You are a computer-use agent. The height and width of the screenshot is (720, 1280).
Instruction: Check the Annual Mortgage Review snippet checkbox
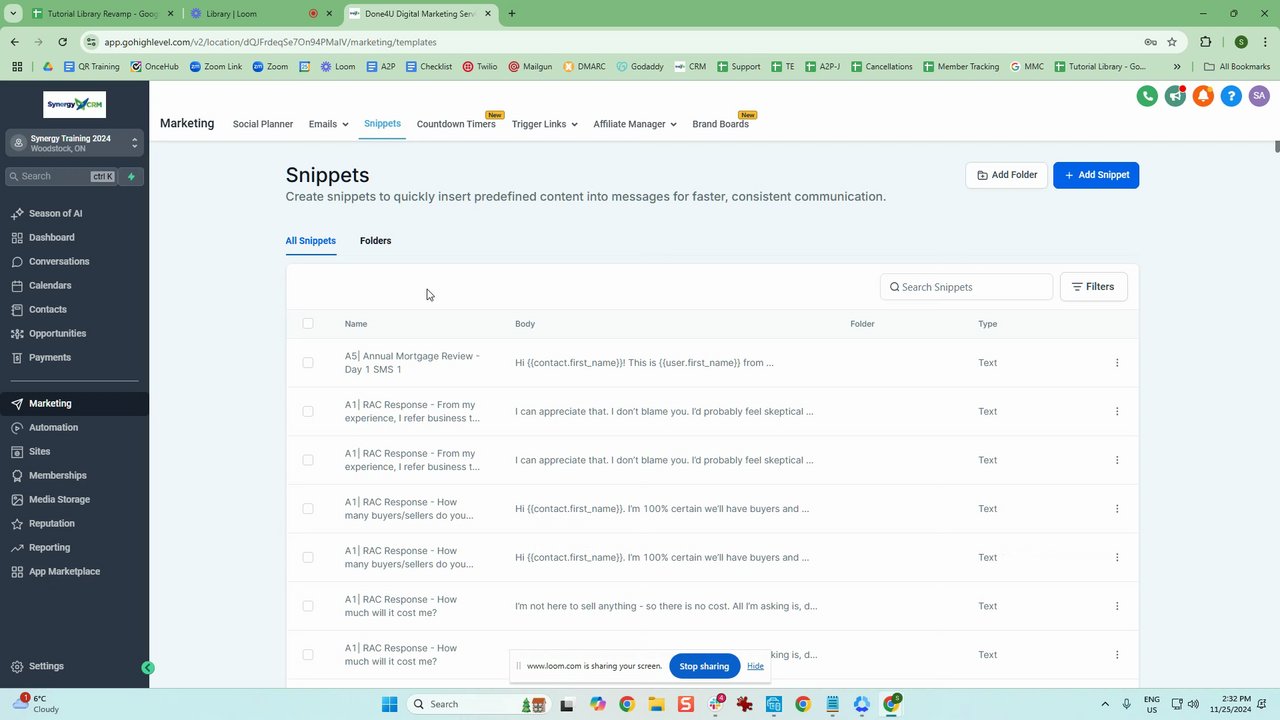pos(308,363)
